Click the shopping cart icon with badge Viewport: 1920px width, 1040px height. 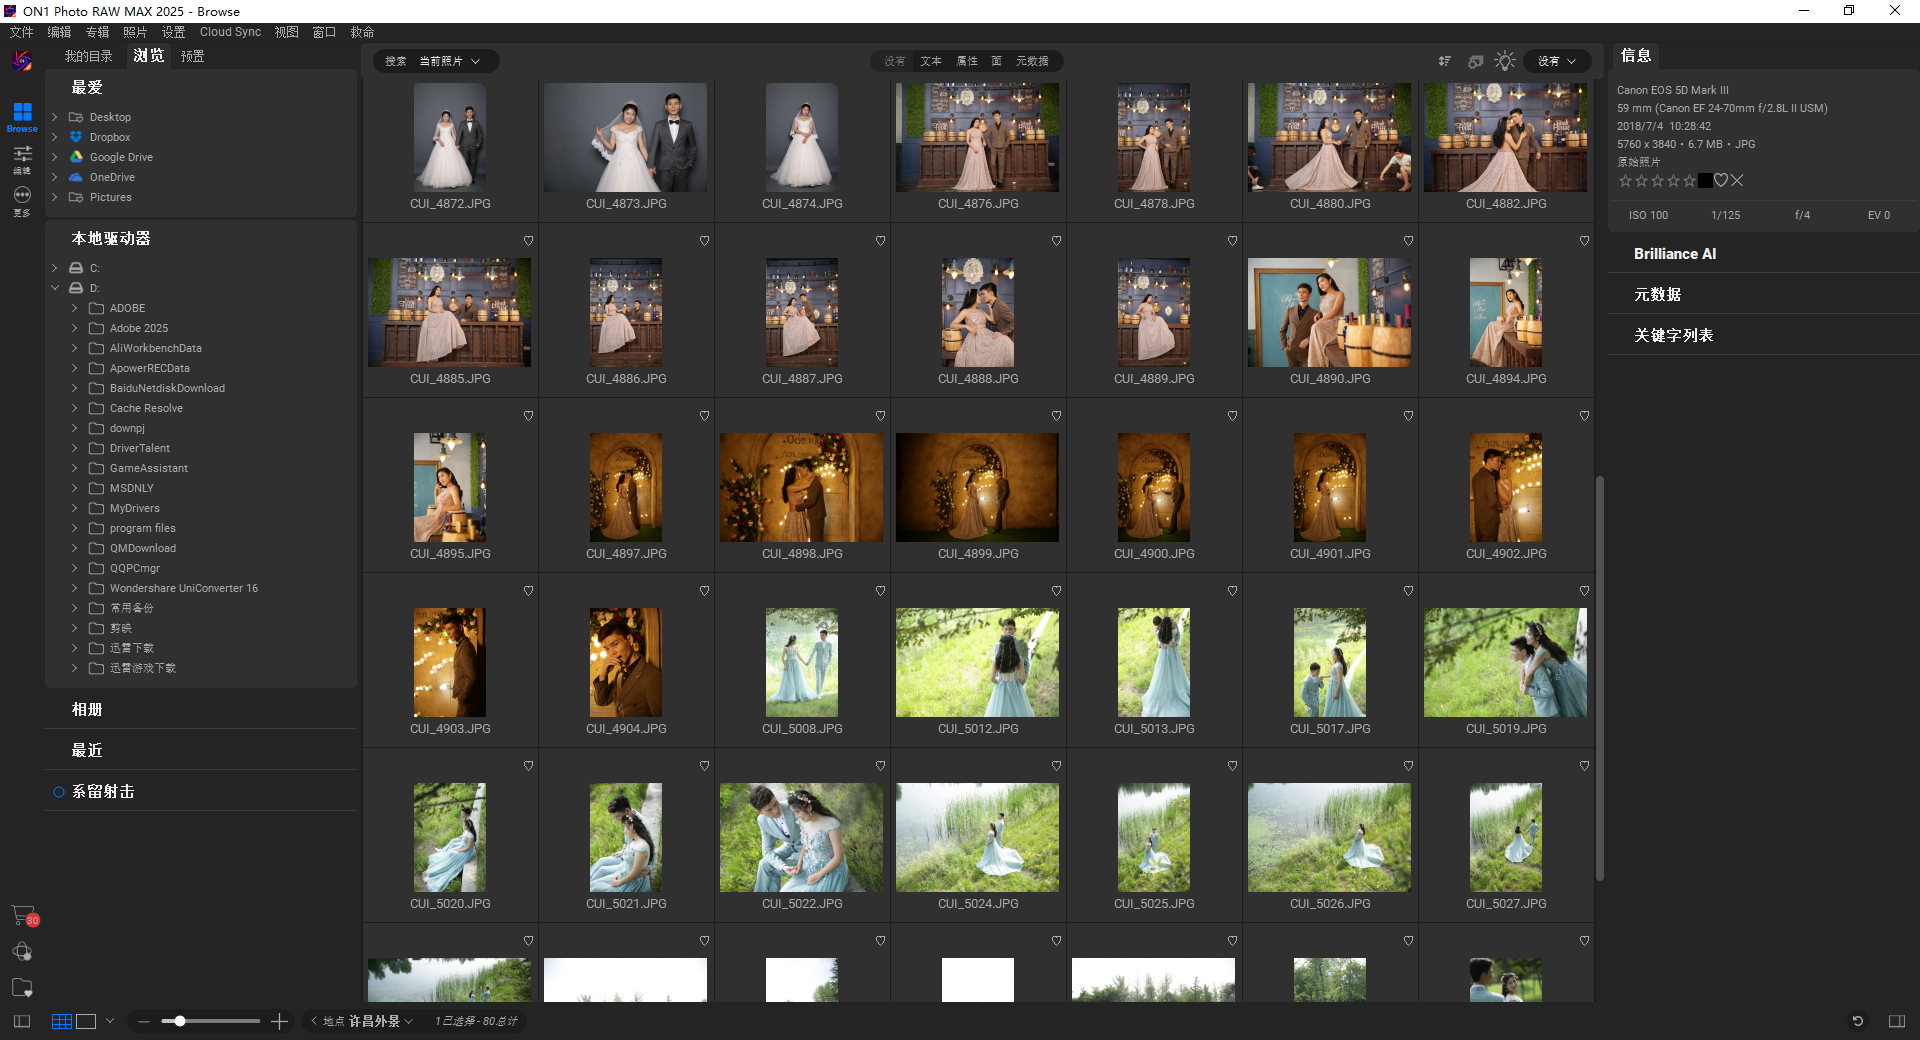pyautogui.click(x=23, y=915)
